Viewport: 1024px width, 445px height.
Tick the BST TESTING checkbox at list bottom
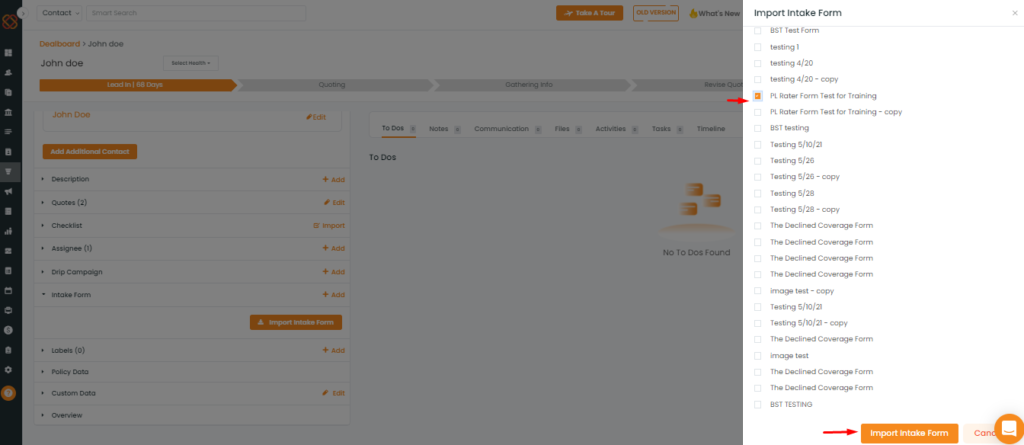pos(757,404)
